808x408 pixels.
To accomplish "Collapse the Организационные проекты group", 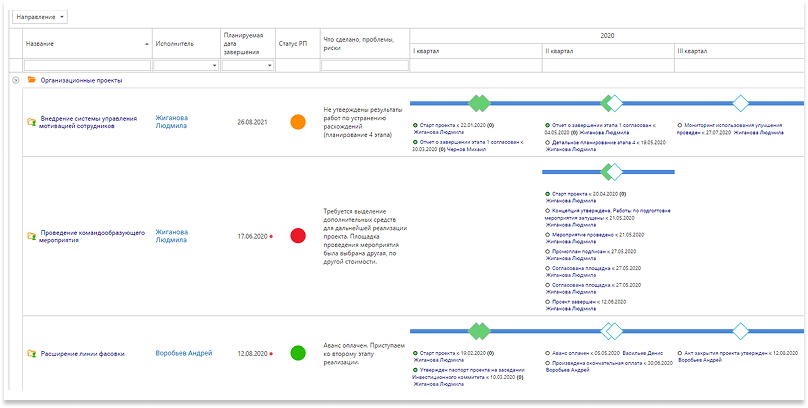I will click(x=15, y=80).
